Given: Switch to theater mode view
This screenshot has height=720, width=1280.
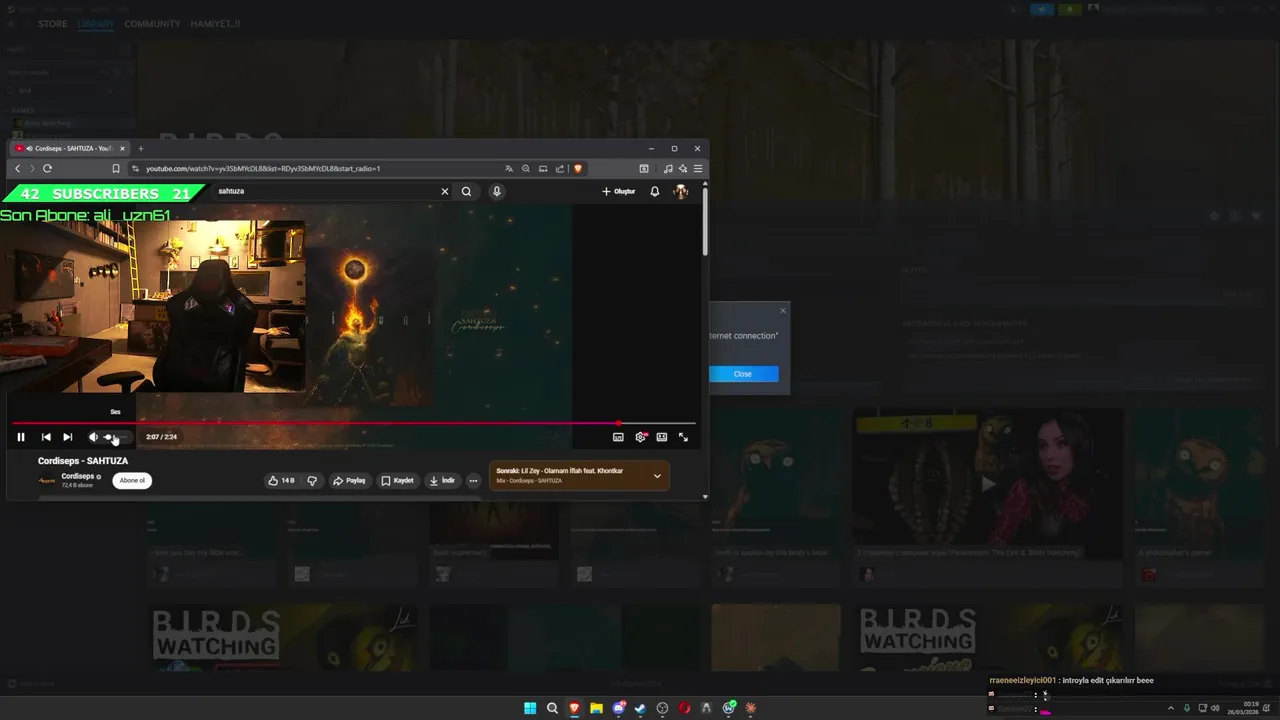Looking at the screenshot, I should point(662,437).
